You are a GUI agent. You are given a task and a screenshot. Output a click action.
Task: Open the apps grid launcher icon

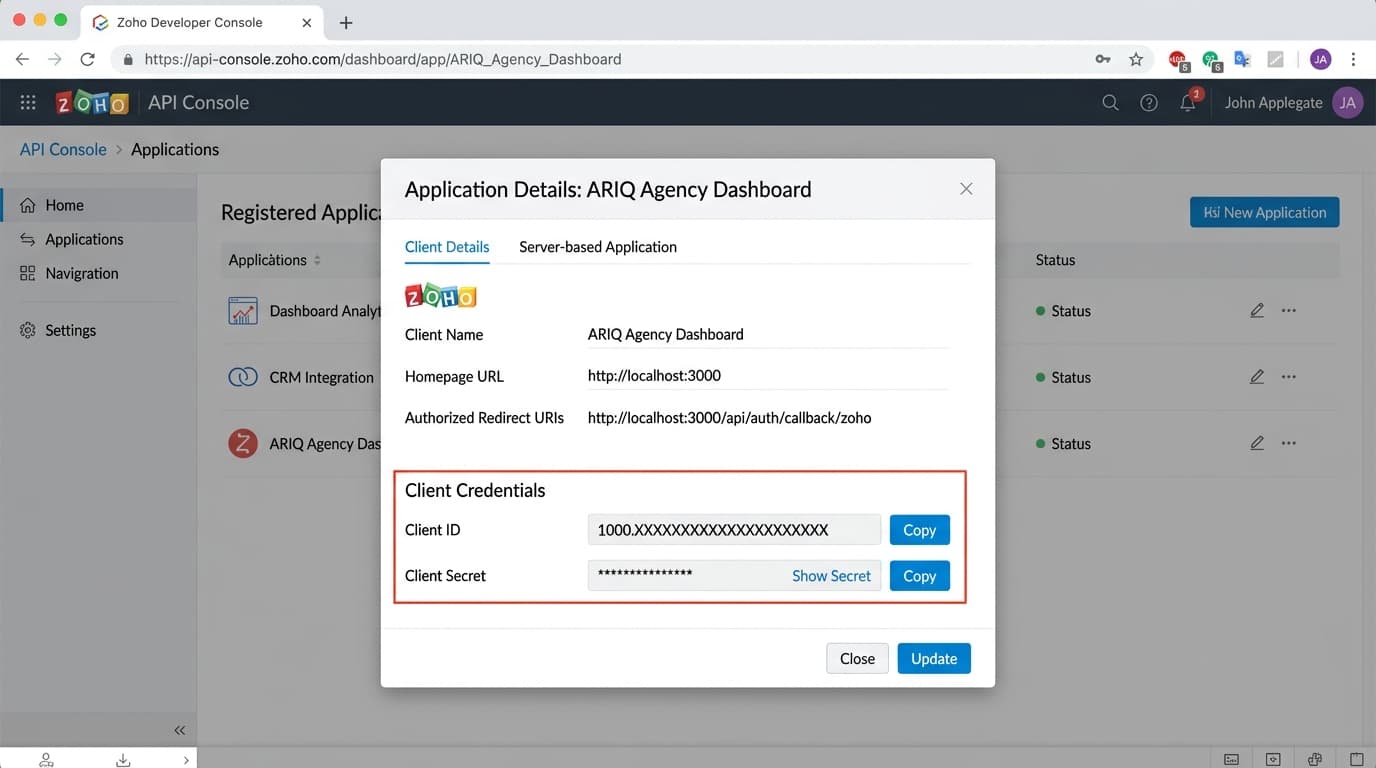coord(28,102)
